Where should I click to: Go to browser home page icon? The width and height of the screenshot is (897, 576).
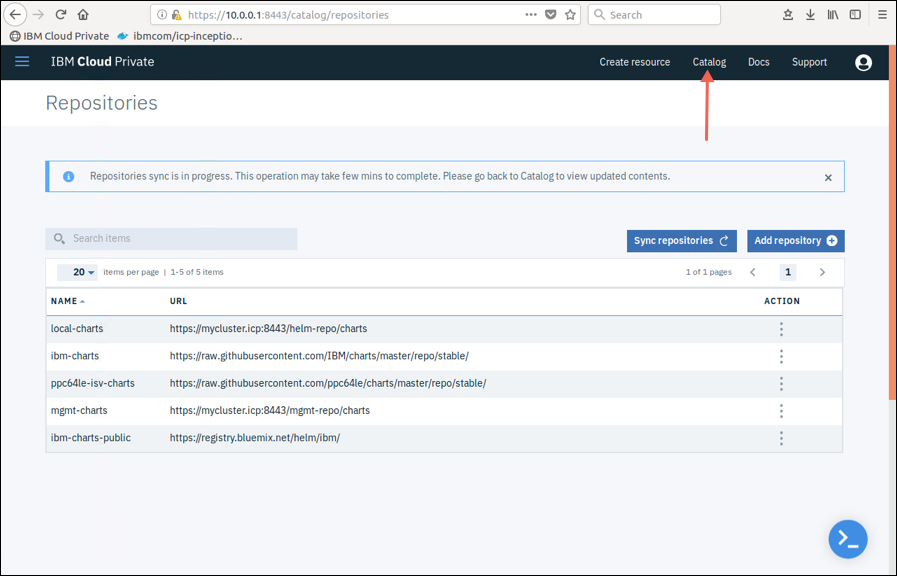click(84, 14)
